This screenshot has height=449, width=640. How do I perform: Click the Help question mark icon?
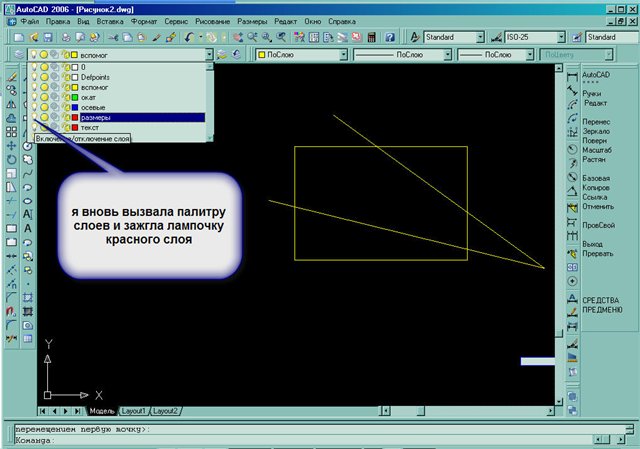pos(392,36)
